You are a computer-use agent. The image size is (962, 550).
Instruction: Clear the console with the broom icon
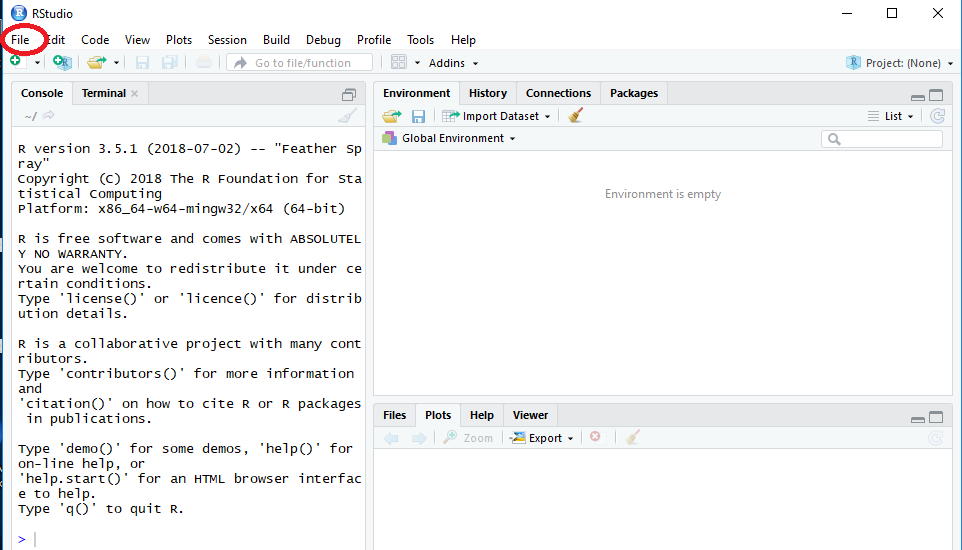pos(347,116)
